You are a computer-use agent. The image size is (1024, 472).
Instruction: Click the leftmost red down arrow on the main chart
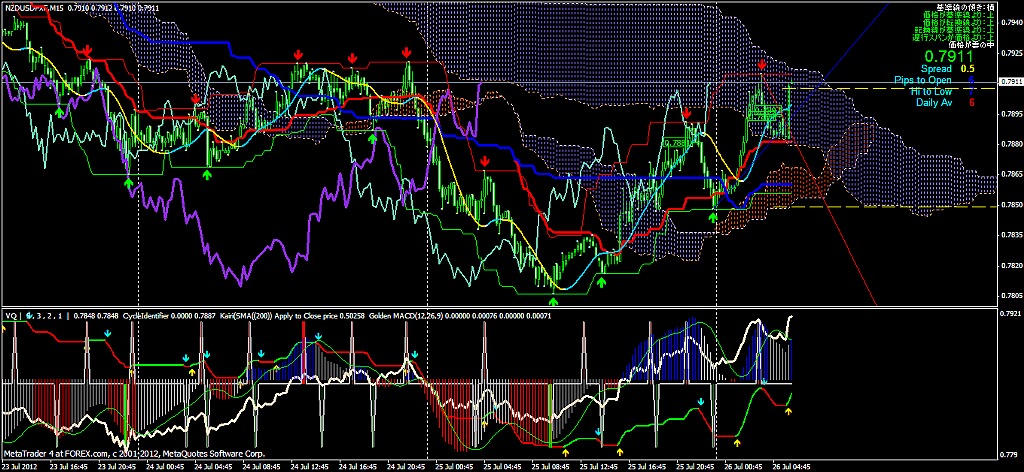[88, 49]
